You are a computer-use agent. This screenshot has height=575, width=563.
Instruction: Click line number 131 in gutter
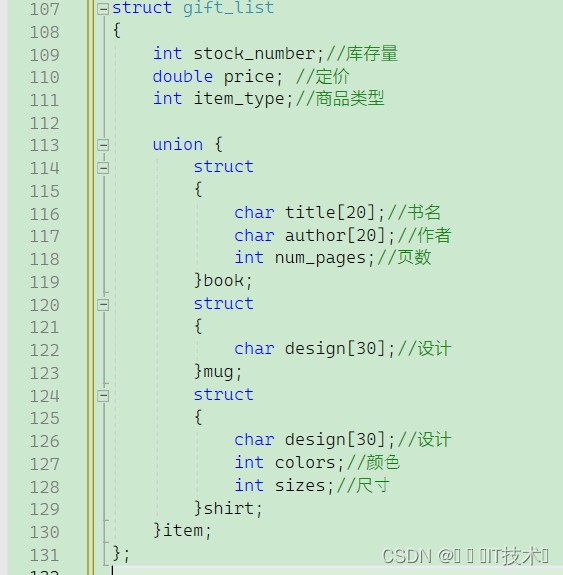tap(44, 555)
